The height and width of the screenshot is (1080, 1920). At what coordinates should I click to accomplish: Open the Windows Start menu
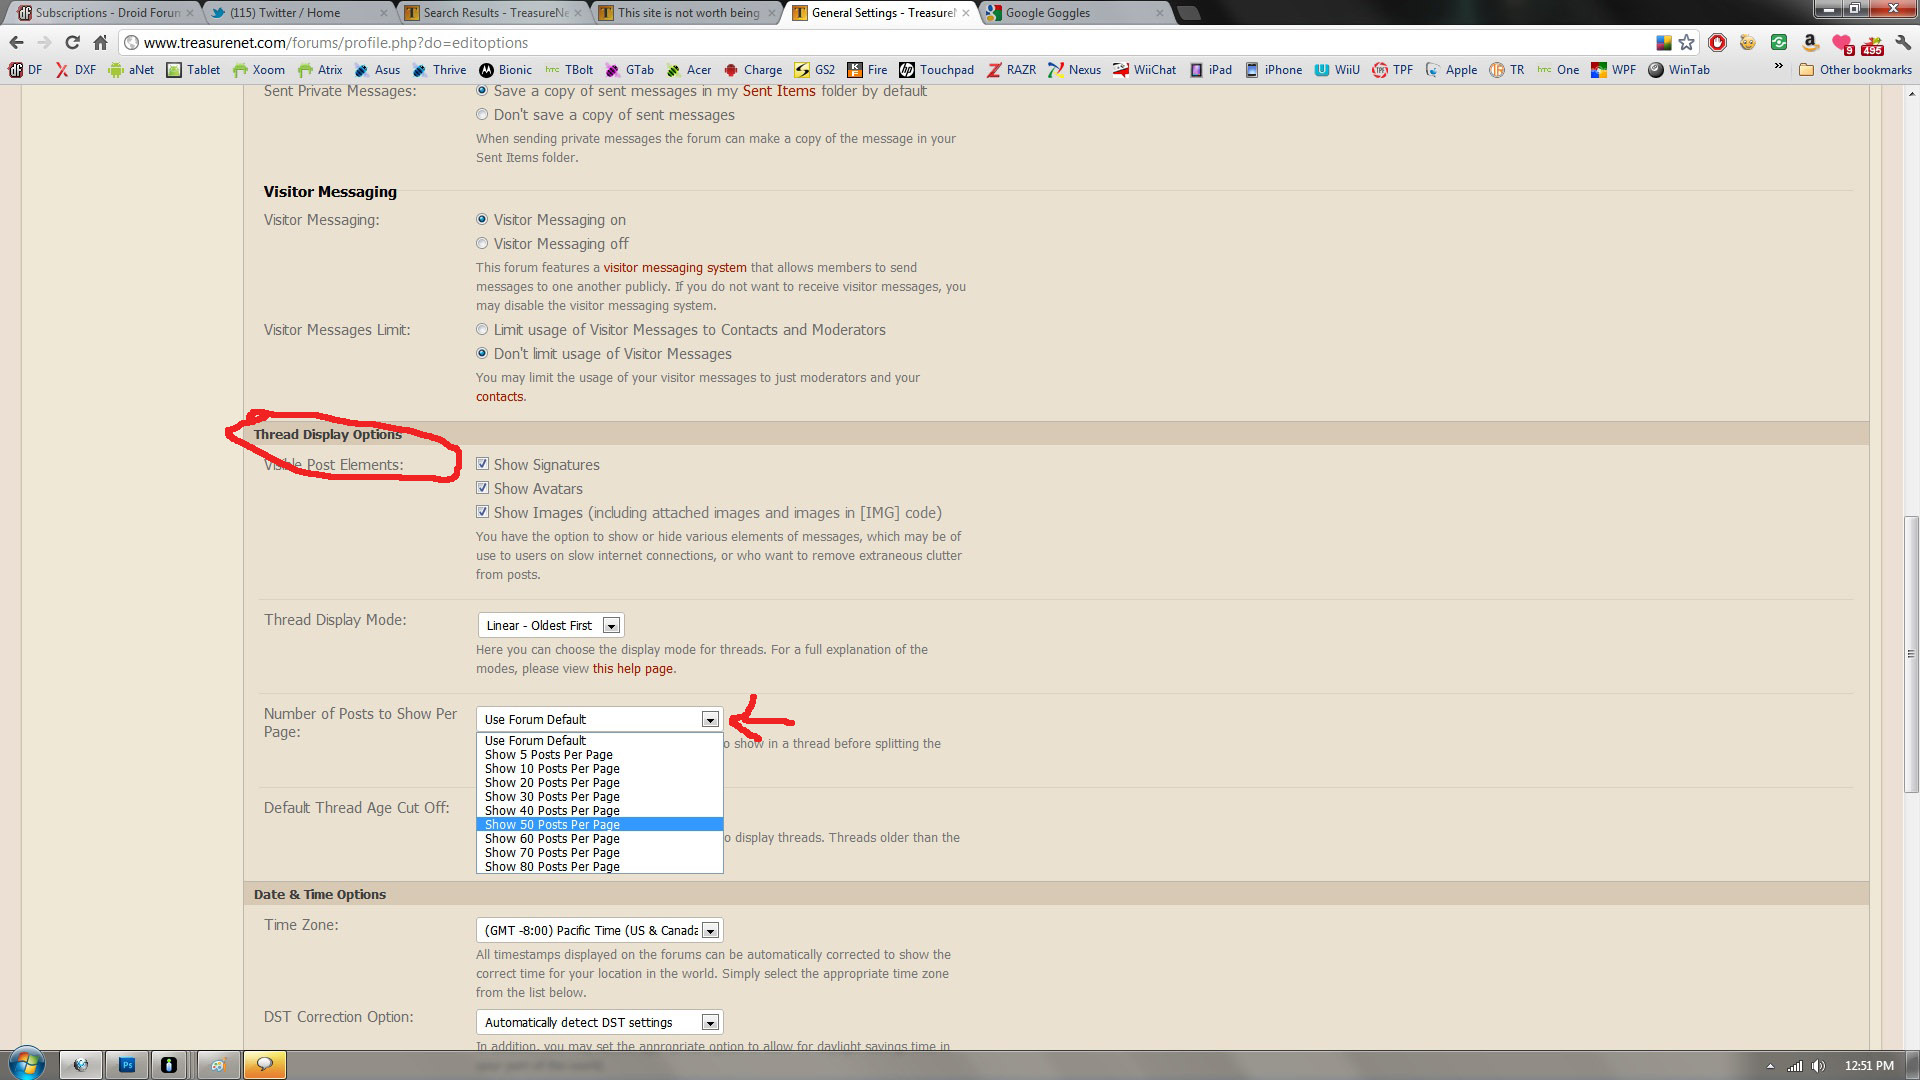[x=27, y=1064]
